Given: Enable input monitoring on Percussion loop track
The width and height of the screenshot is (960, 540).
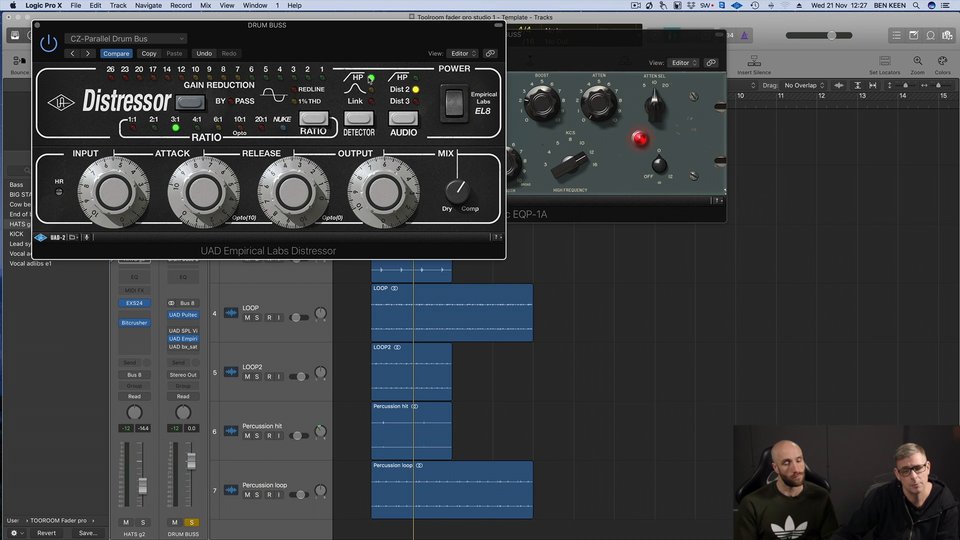Looking at the screenshot, I should coord(279,495).
